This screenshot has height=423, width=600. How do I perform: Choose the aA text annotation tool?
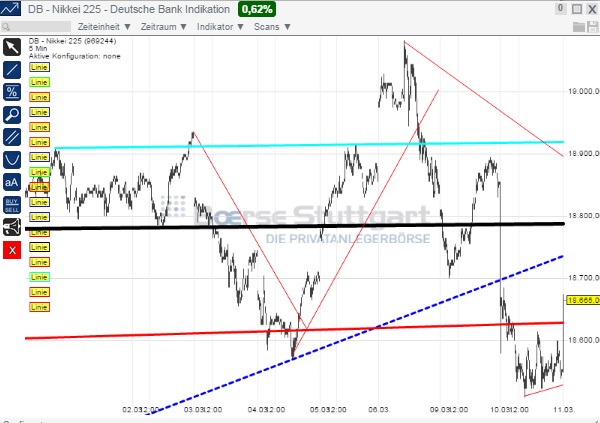pyautogui.click(x=12, y=182)
